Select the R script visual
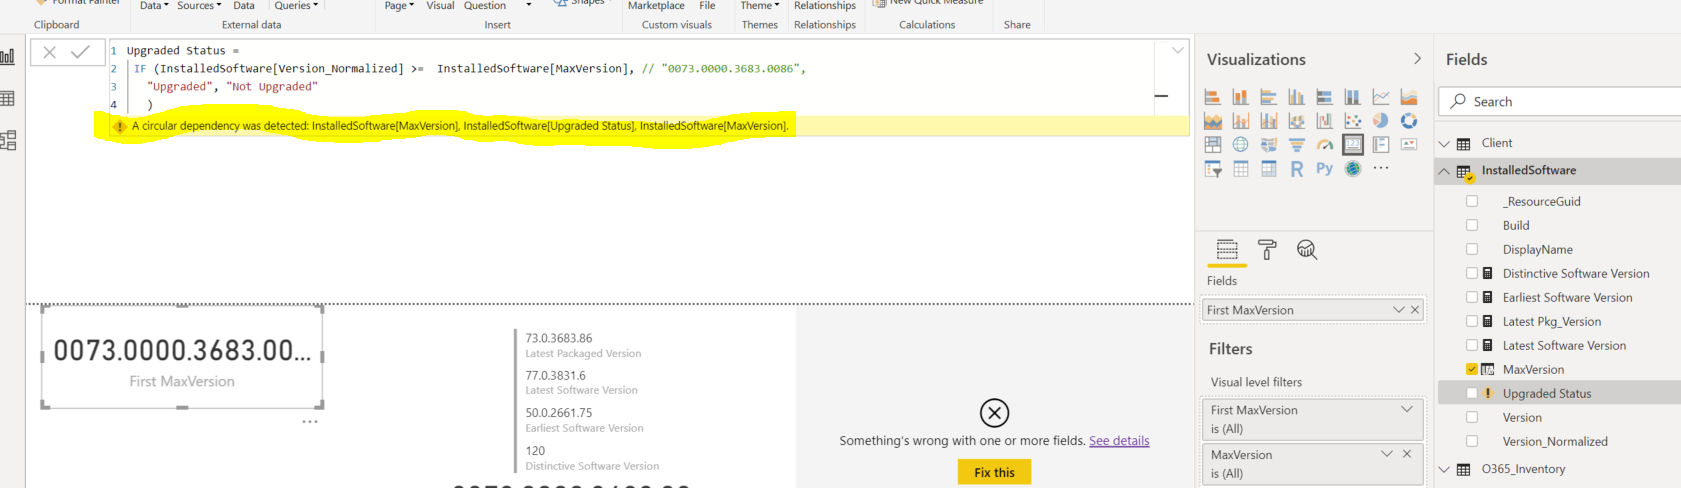1681x488 pixels. 1296,169
